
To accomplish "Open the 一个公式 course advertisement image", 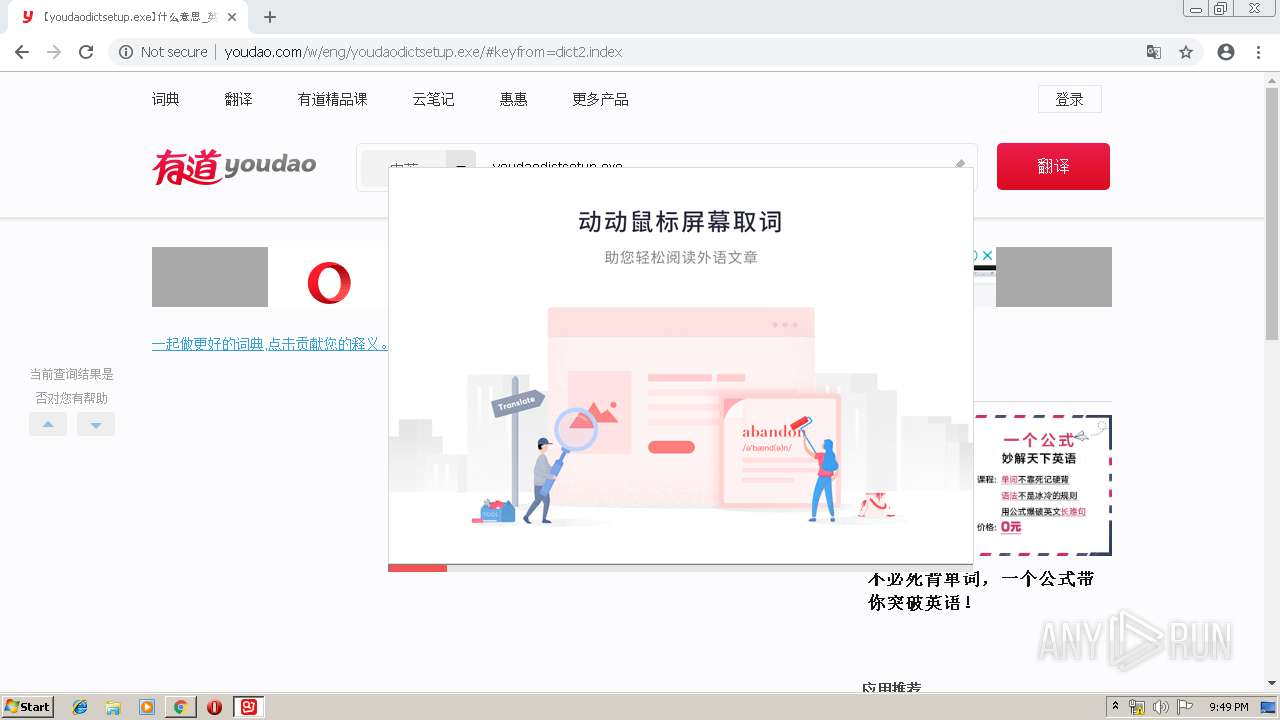I will pyautogui.click(x=1043, y=486).
